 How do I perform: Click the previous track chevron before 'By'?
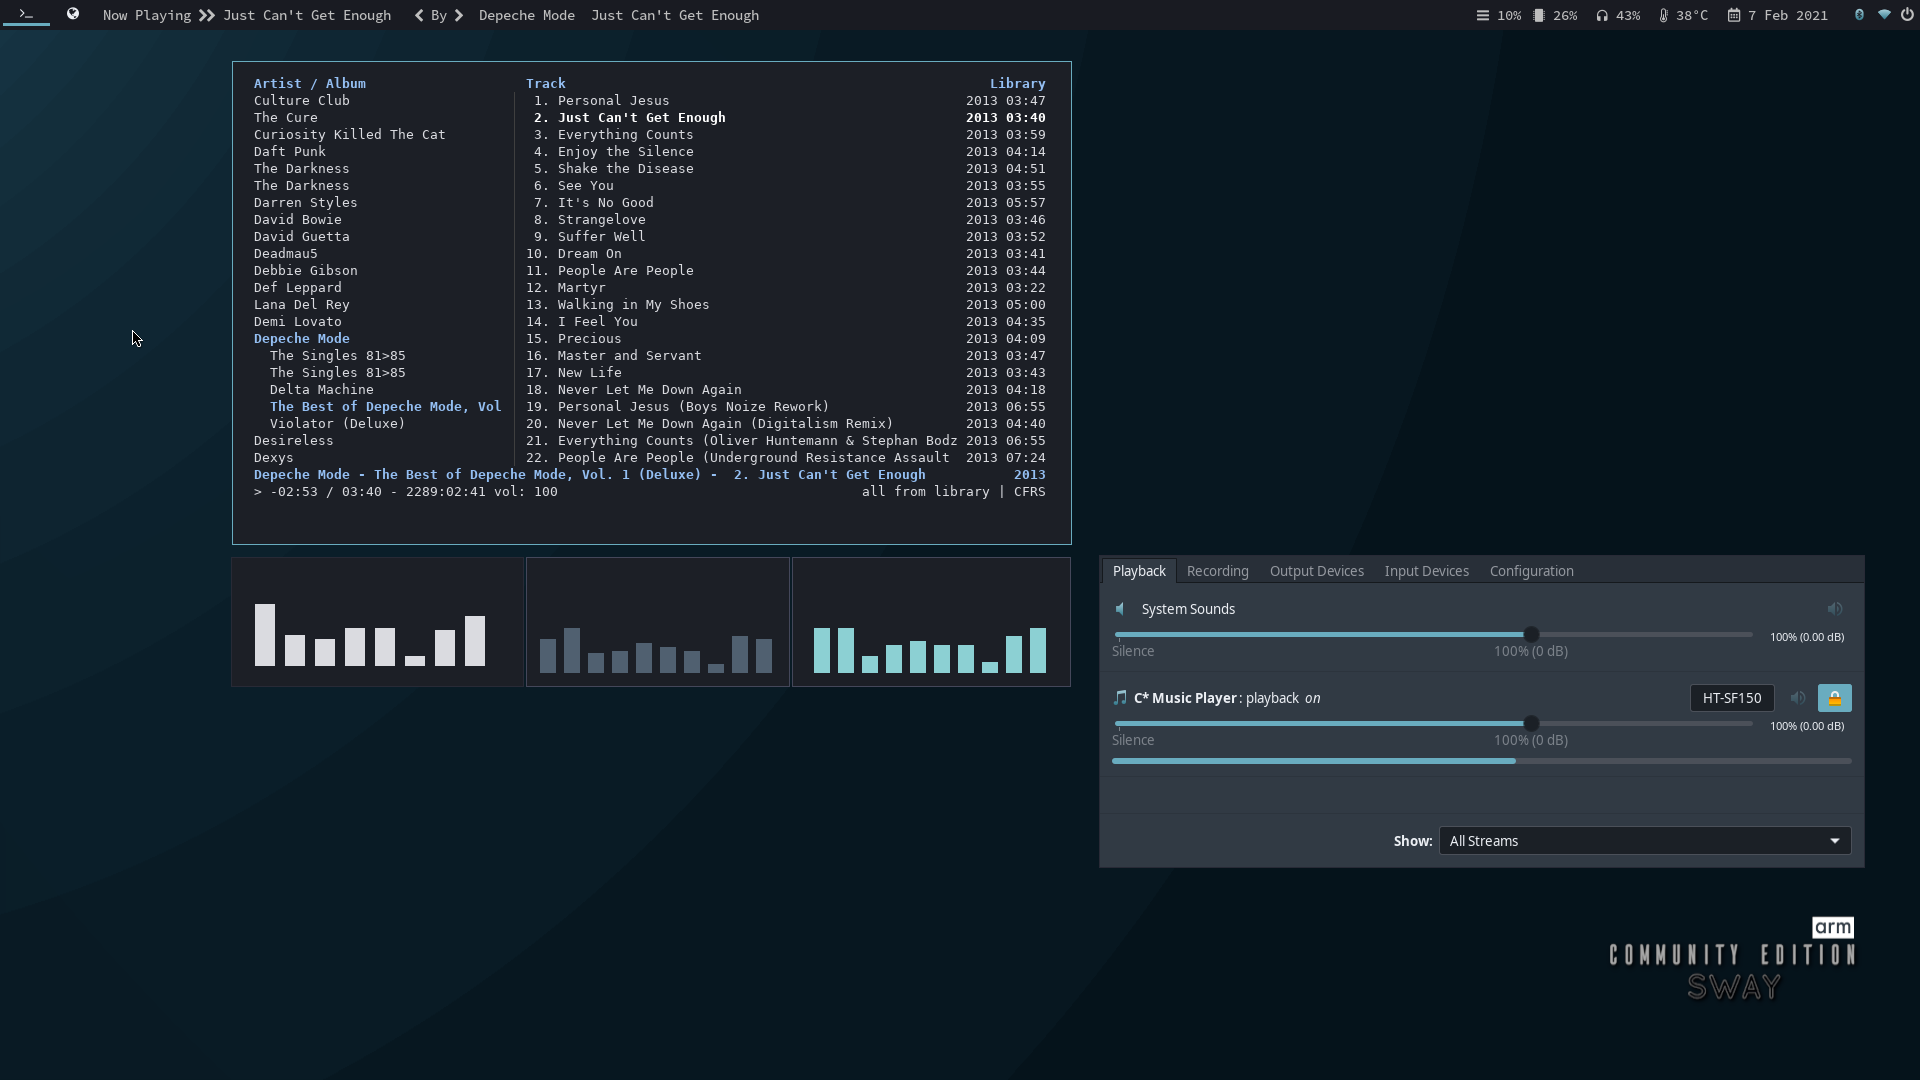pos(419,15)
